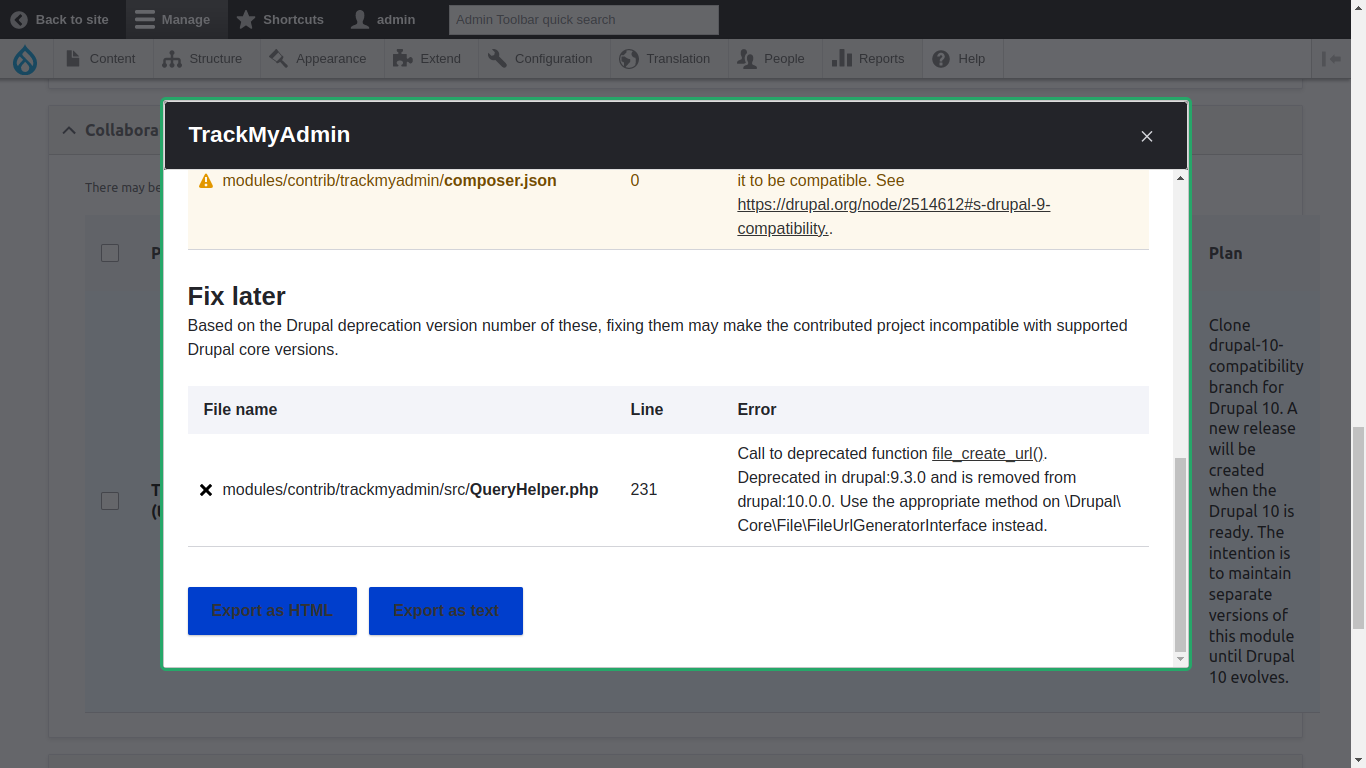The width and height of the screenshot is (1366, 768).
Task: Click the Content page icon
Action: (x=73, y=59)
